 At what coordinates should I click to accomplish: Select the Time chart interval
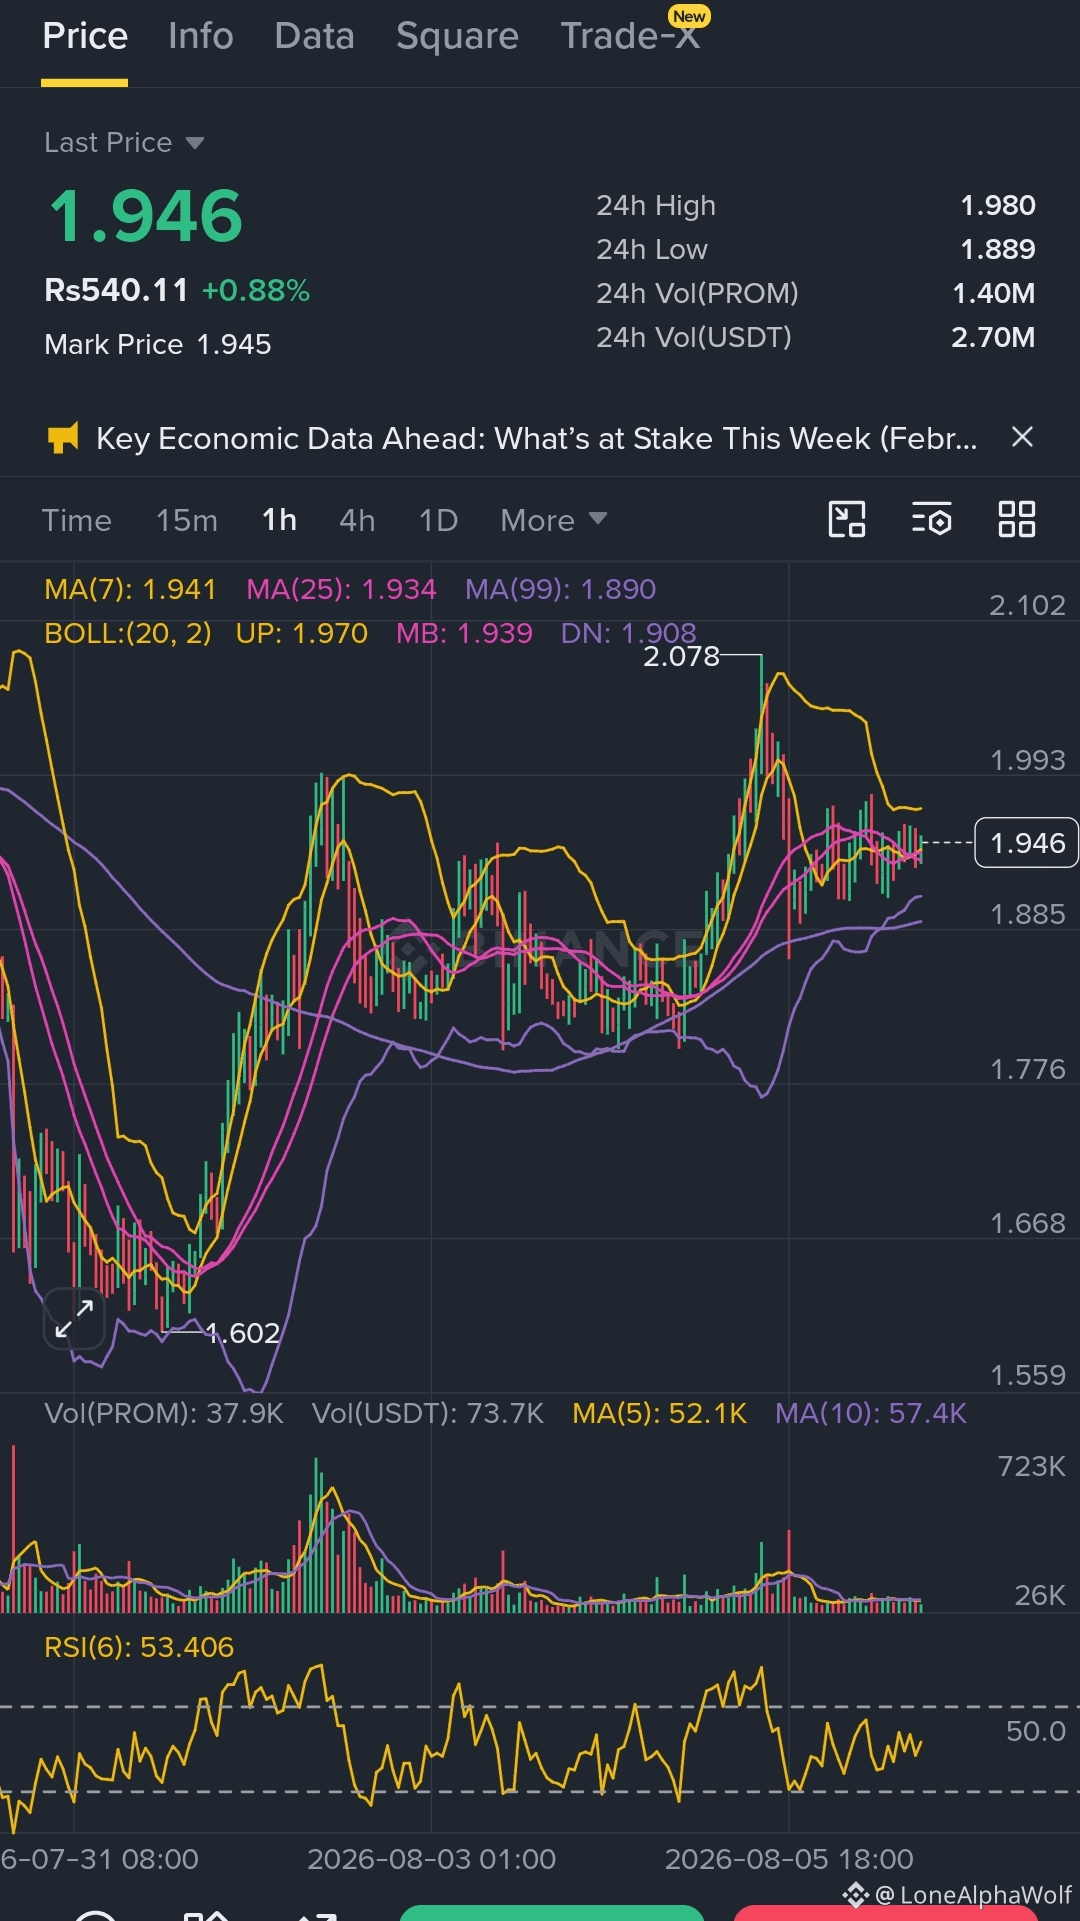click(76, 520)
